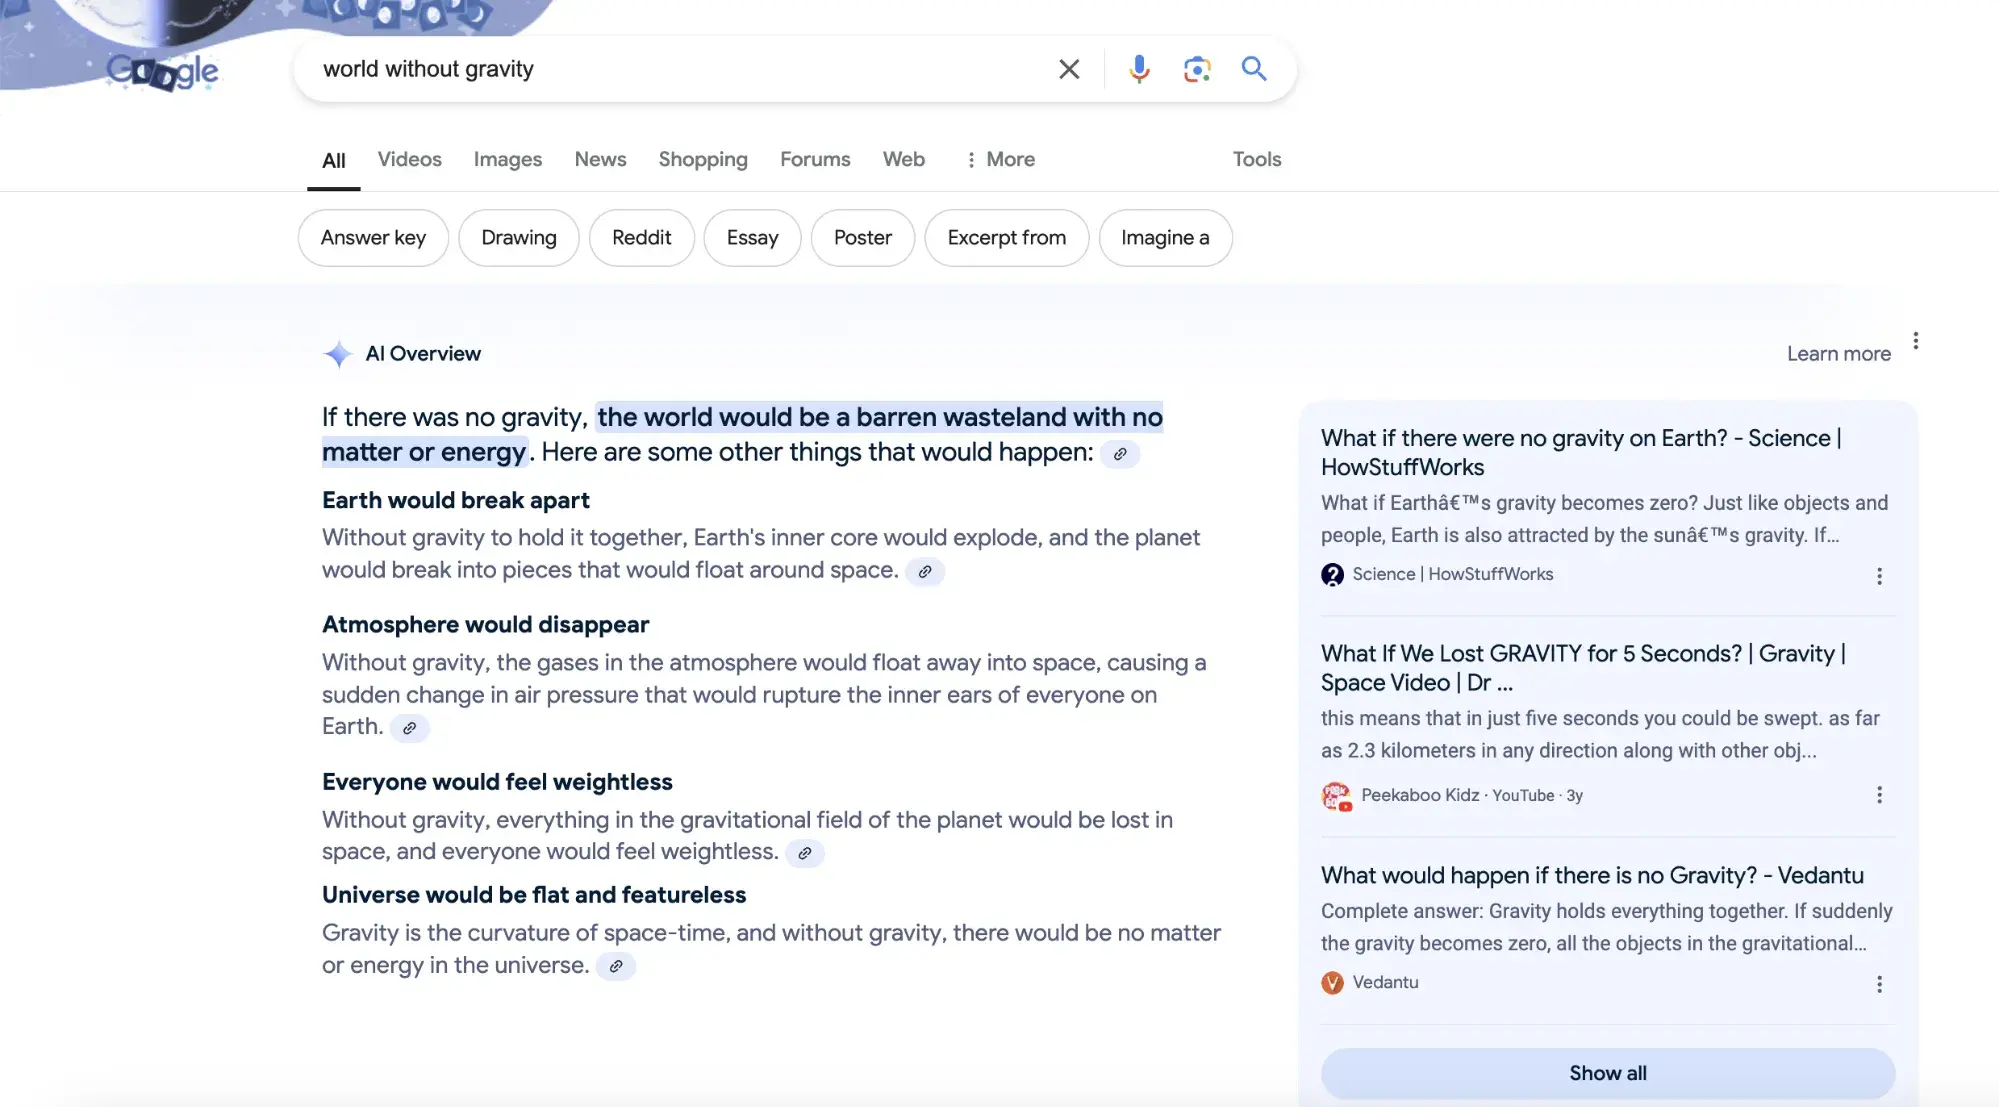The height and width of the screenshot is (1107, 1999).
Task: Click the Learn more link in AI Overview
Action: (1838, 352)
